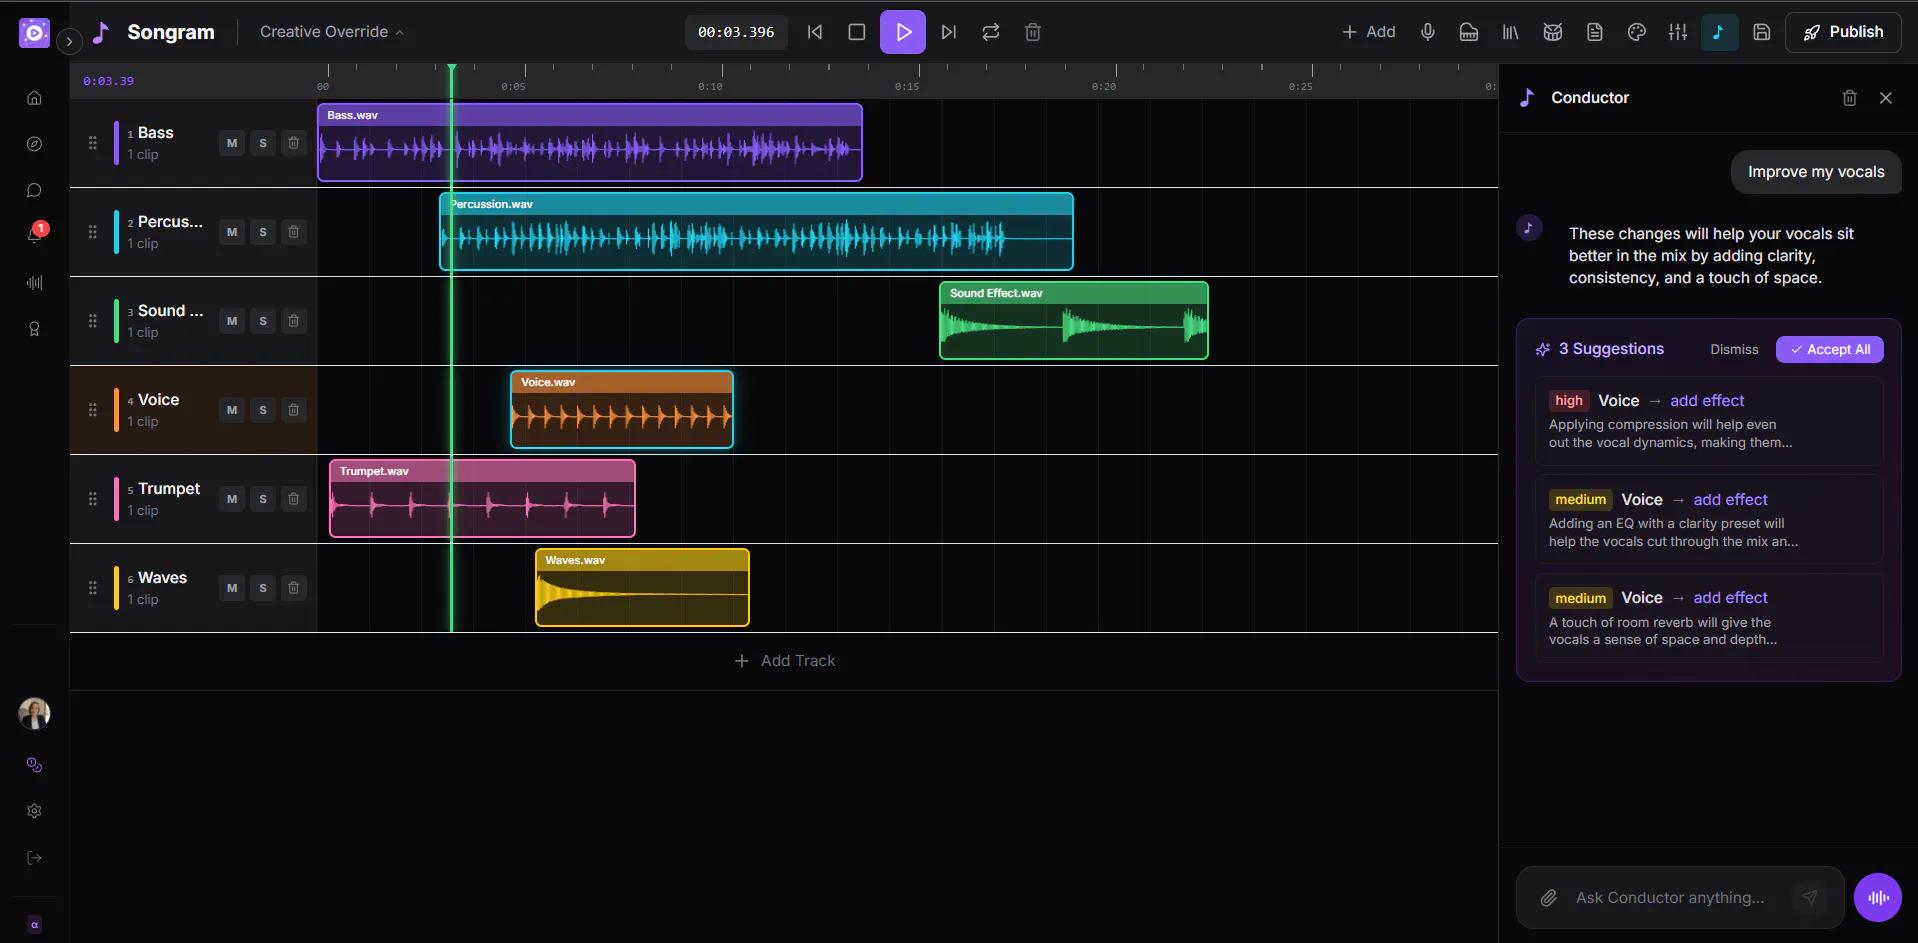
Task: Click the Songram app logo icon
Action: pos(34,32)
